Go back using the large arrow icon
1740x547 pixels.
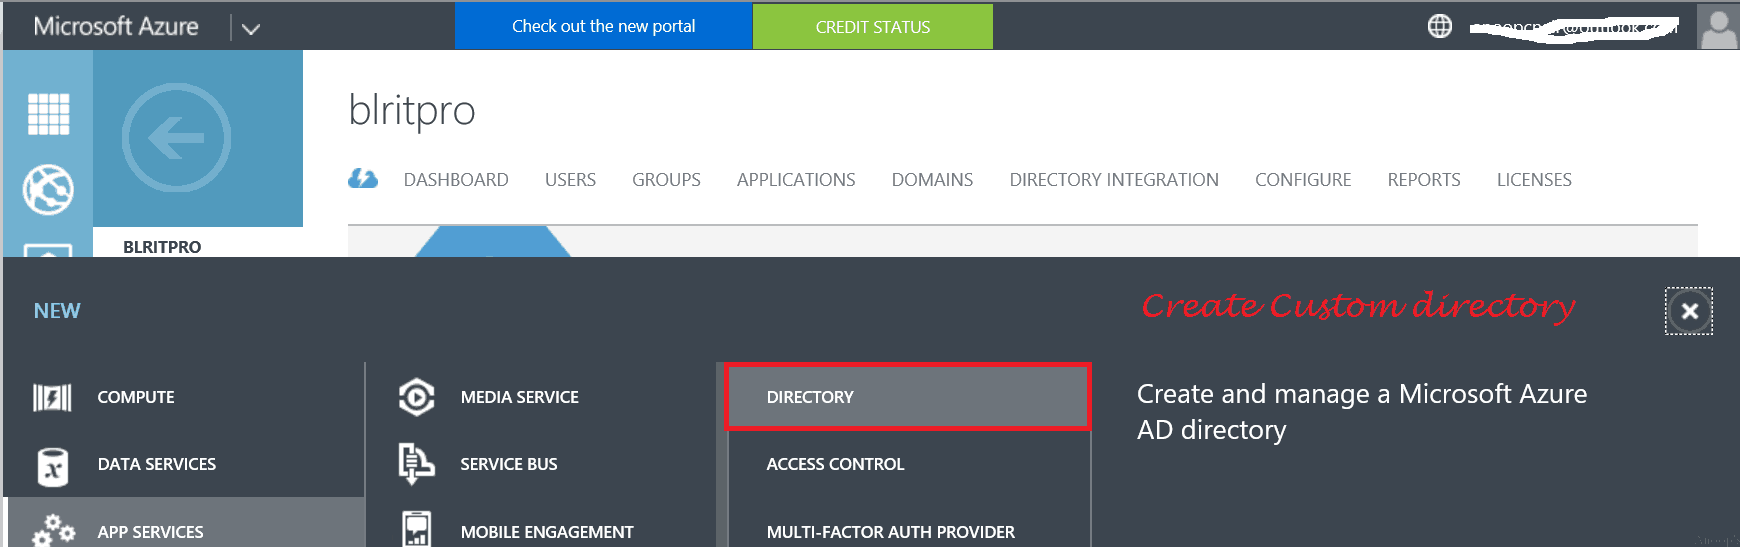(176, 138)
